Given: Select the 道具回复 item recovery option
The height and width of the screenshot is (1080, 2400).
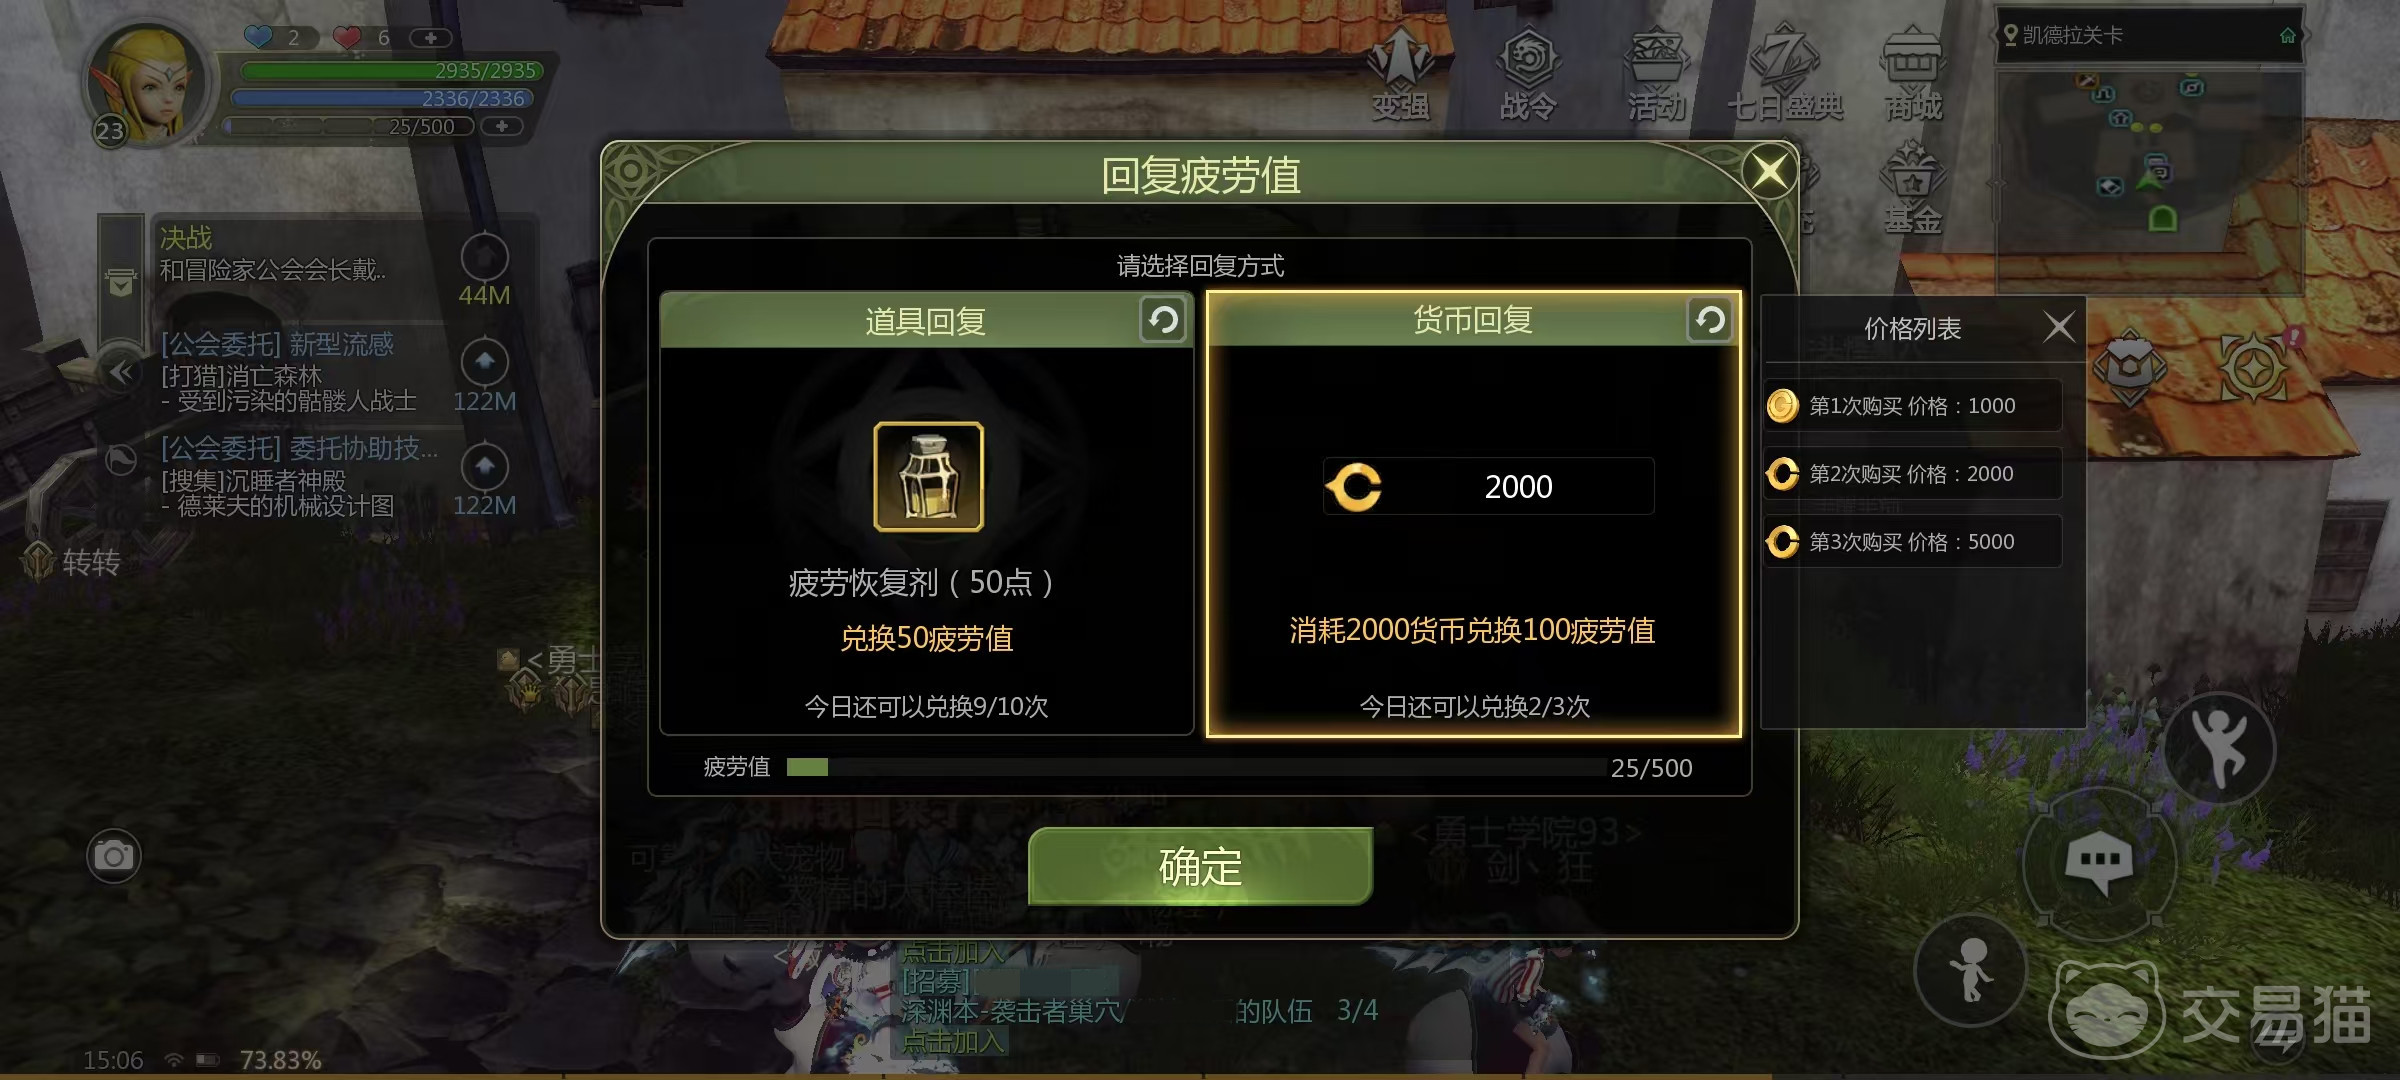Looking at the screenshot, I should (x=927, y=514).
